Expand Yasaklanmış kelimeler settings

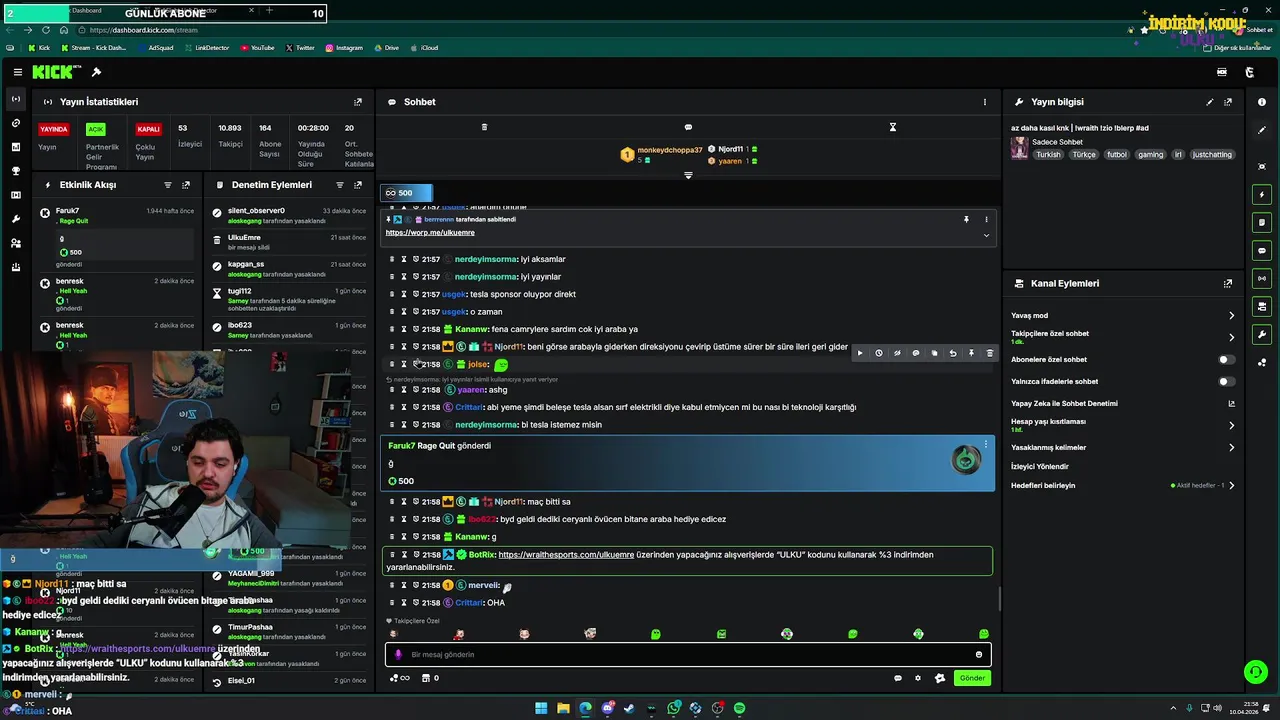point(1231,448)
